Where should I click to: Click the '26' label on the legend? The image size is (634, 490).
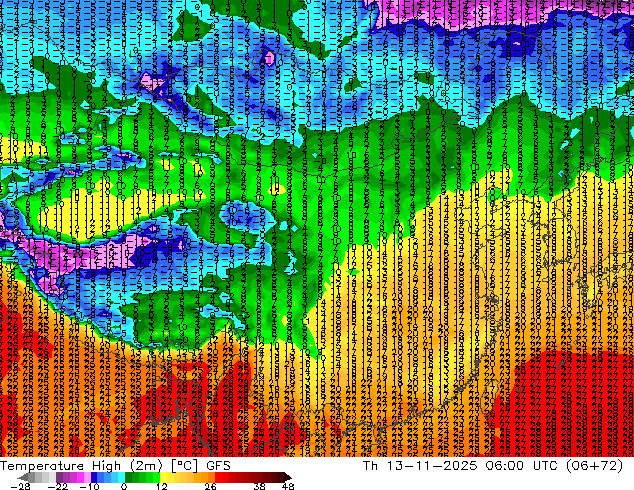210,486
